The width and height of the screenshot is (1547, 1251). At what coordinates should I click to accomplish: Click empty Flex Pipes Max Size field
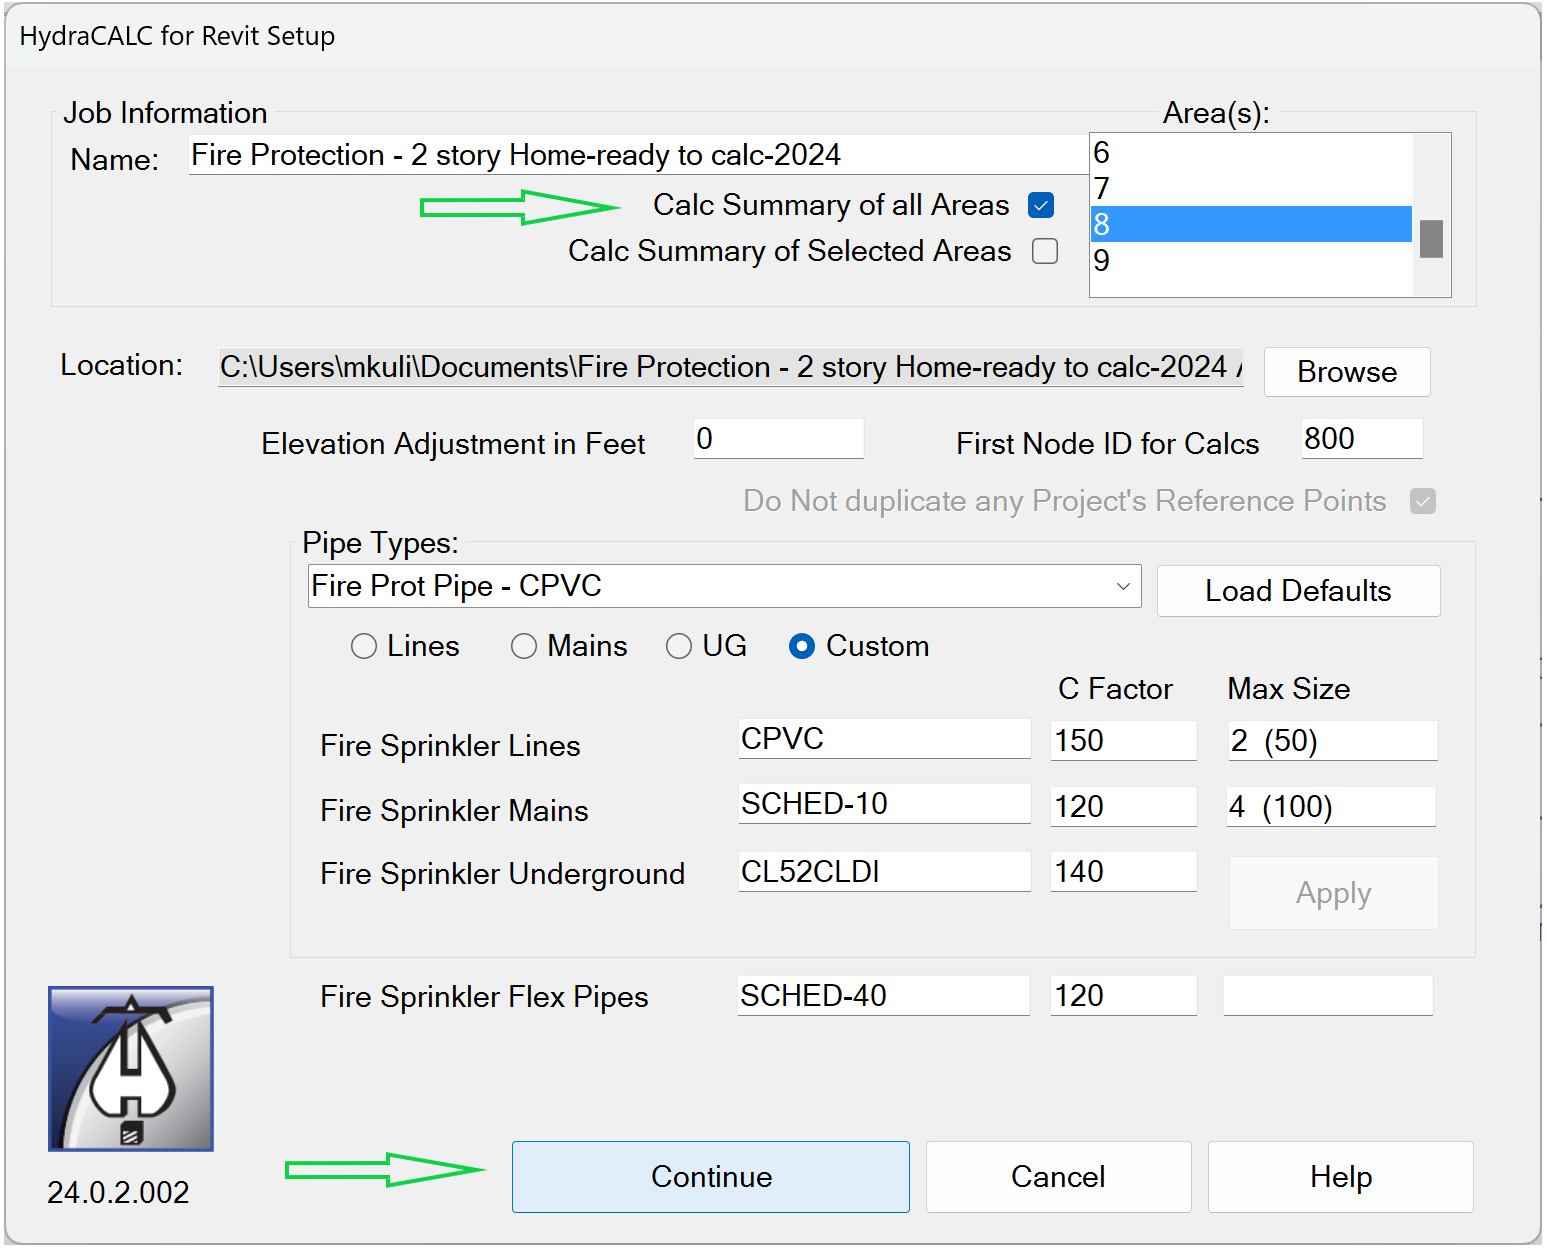point(1328,996)
